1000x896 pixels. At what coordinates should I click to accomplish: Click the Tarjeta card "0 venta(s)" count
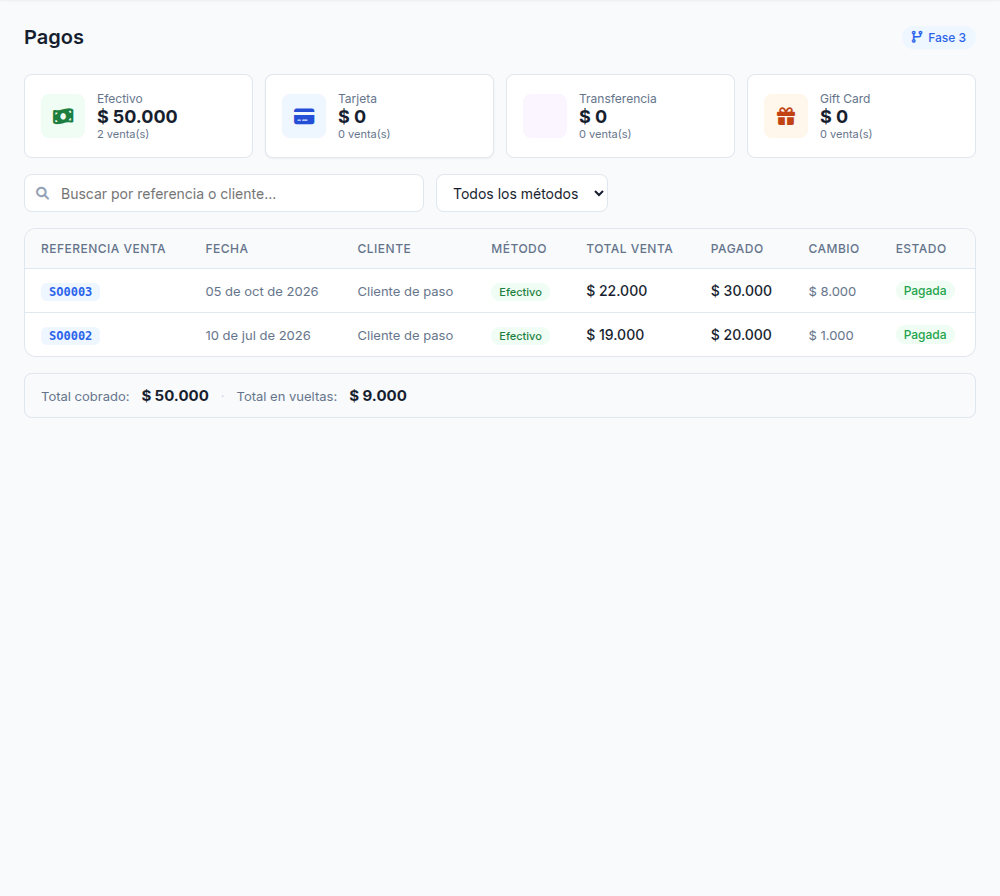[364, 134]
